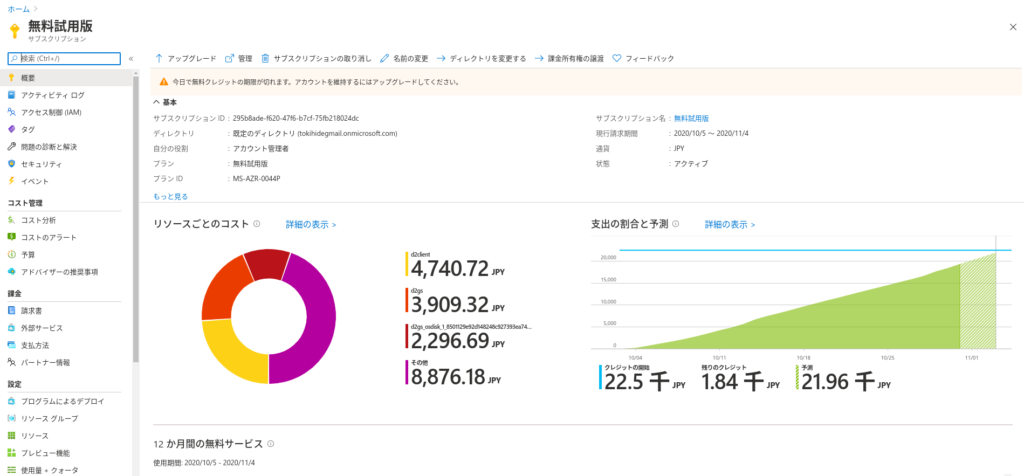
Task: Click the 外部サービス icon
Action: (12, 327)
